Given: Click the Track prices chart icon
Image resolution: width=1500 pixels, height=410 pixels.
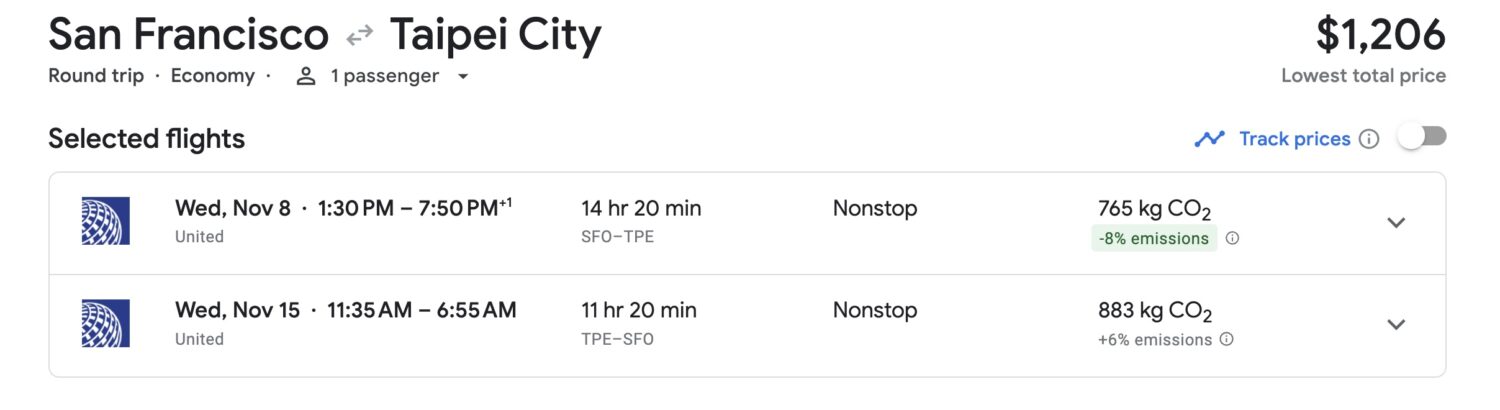Looking at the screenshot, I should click(x=1209, y=139).
